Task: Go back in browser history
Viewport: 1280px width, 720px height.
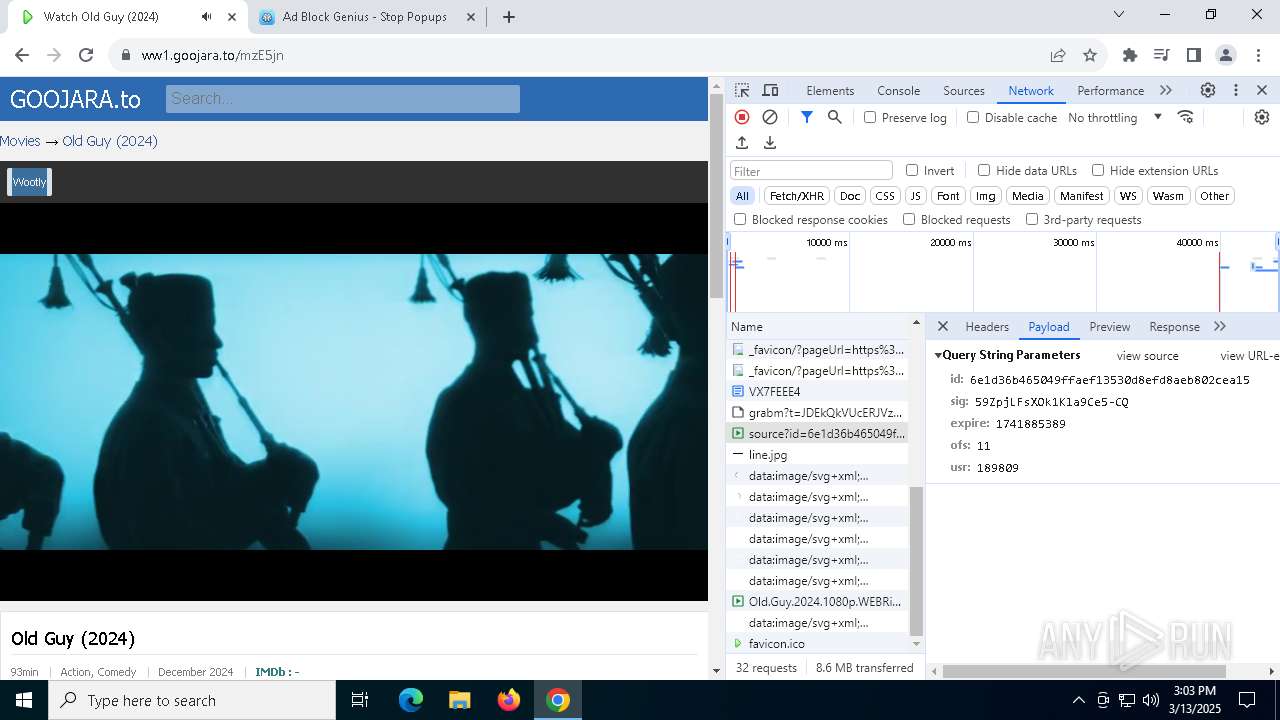Action: click(22, 55)
